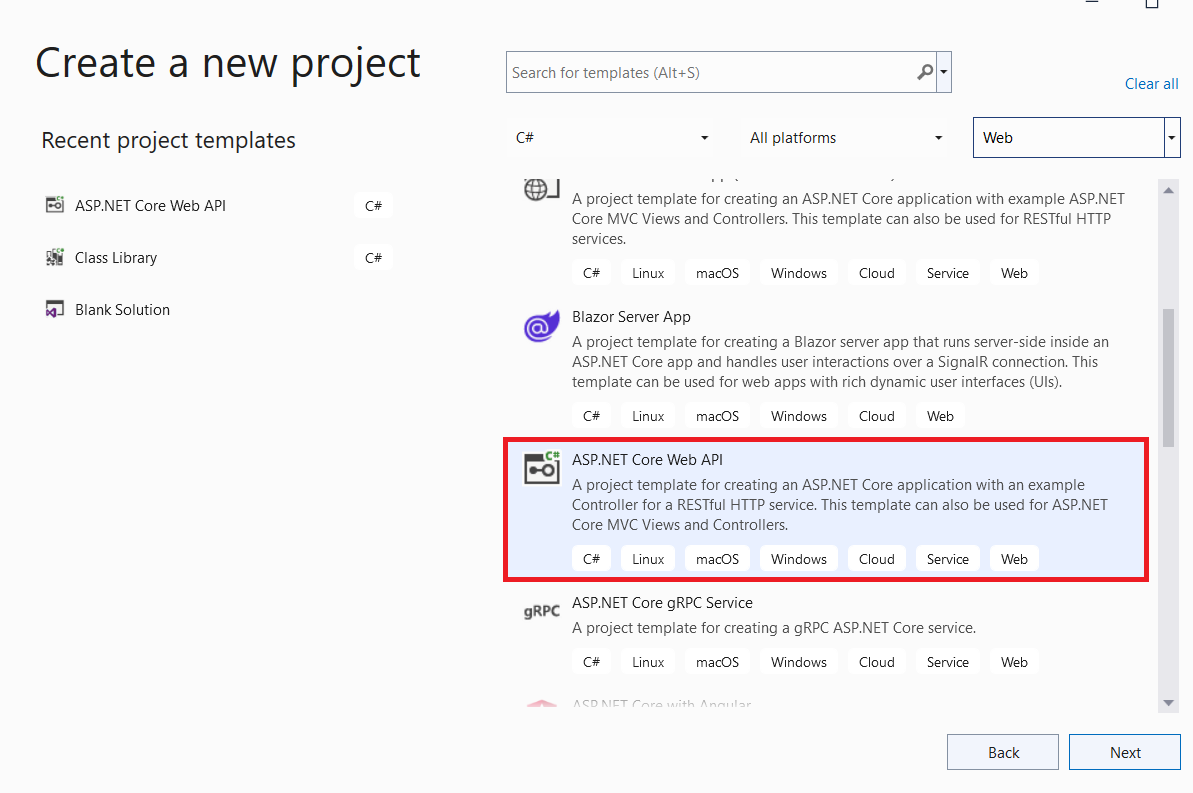Click the ASP.NET Core Web API recent template icon

click(x=54, y=205)
